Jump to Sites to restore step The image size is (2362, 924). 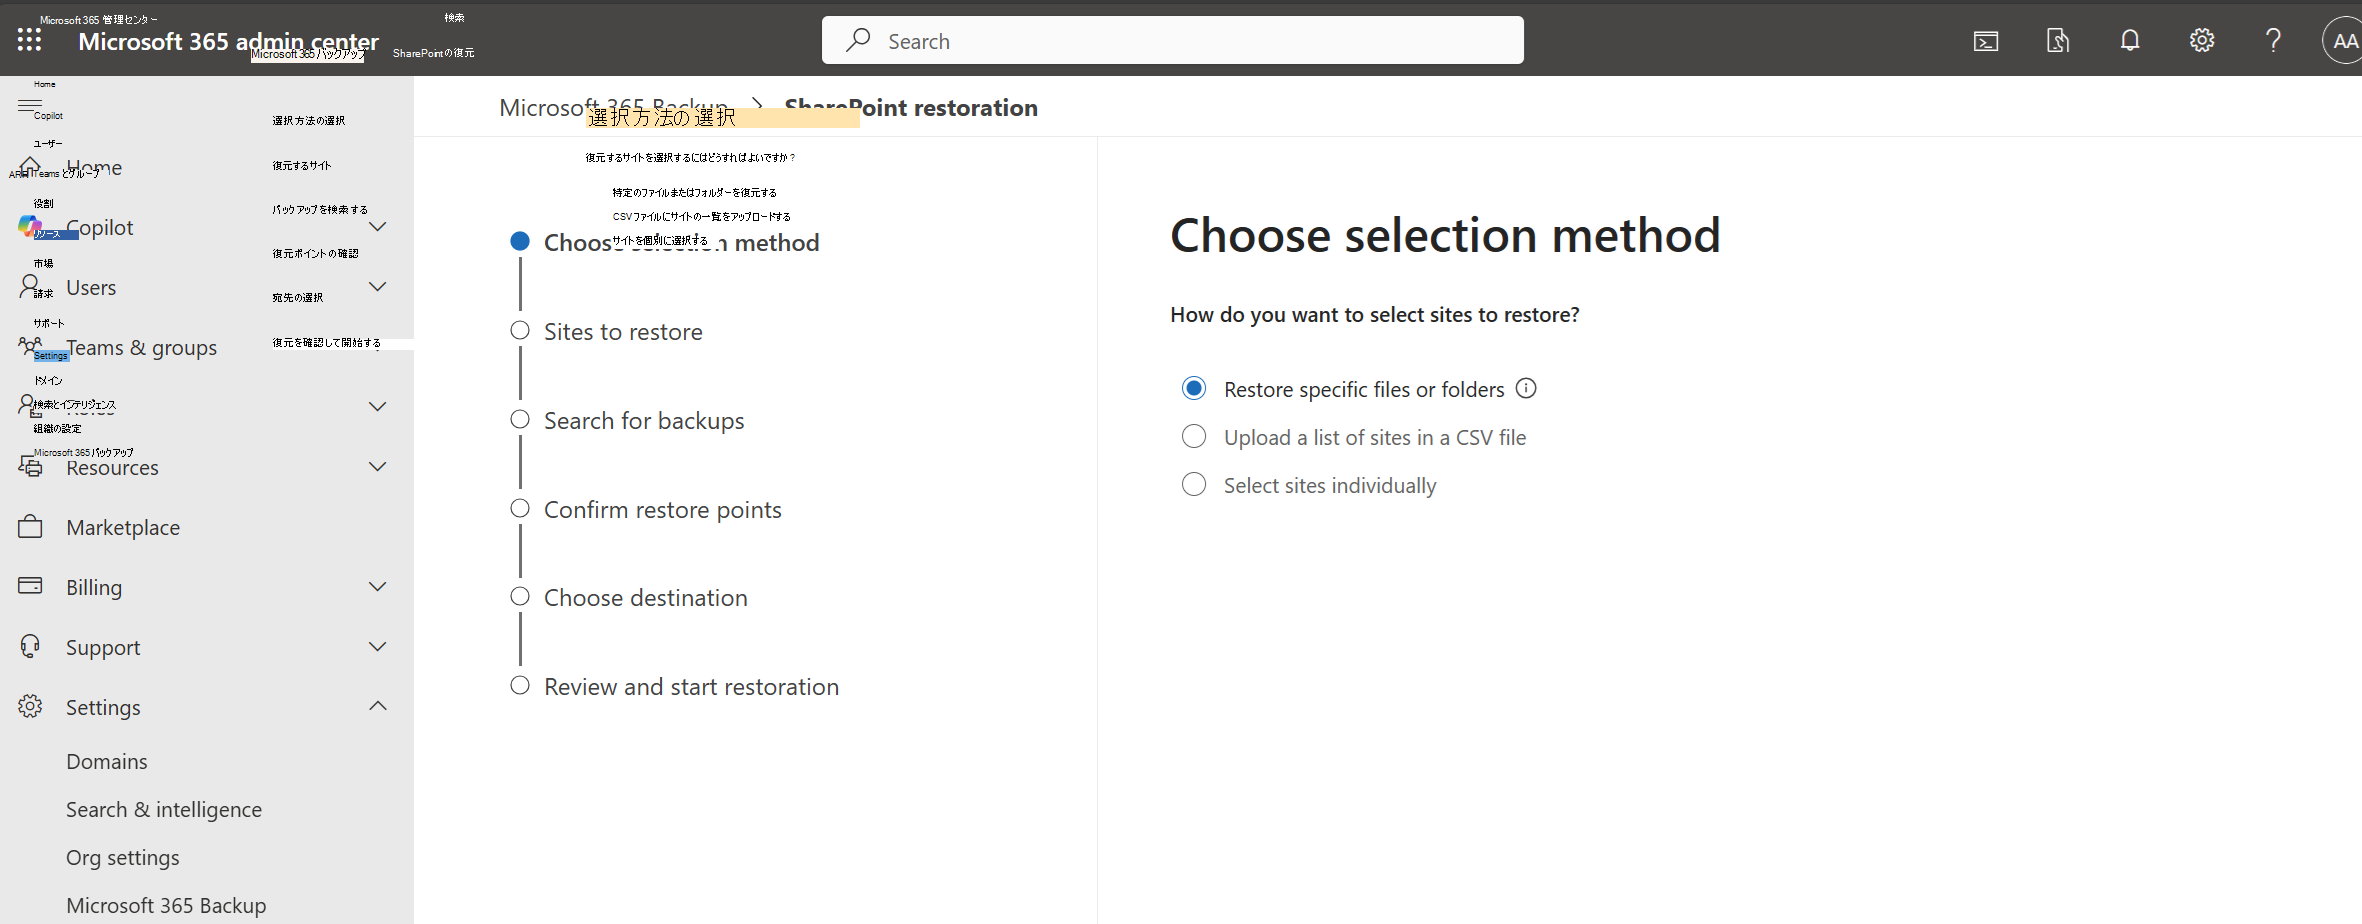(x=623, y=332)
